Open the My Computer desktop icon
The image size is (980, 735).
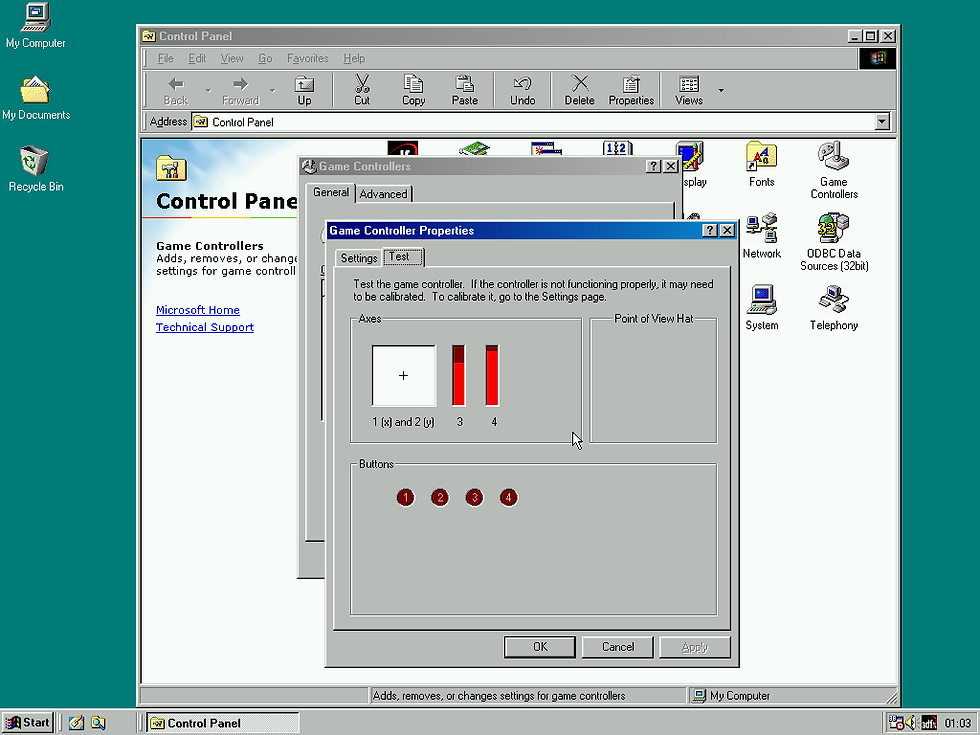pyautogui.click(x=36, y=26)
